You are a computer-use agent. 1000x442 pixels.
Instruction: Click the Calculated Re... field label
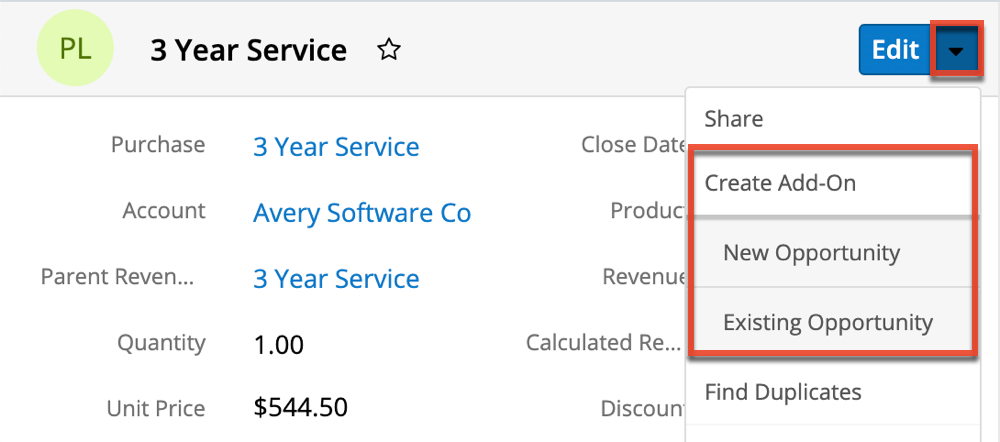606,343
